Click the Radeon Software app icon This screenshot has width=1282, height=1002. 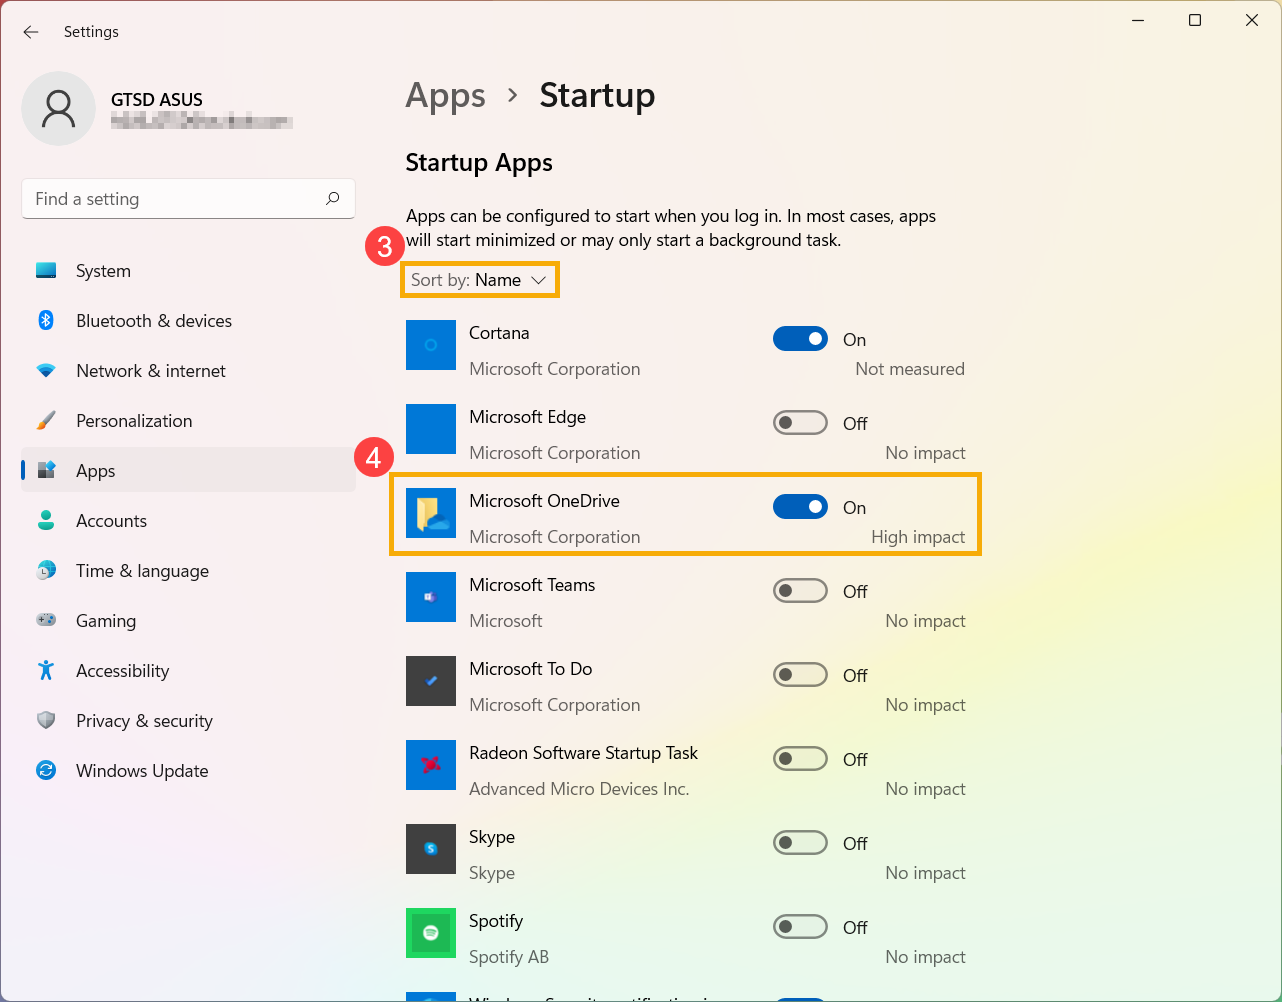(431, 765)
